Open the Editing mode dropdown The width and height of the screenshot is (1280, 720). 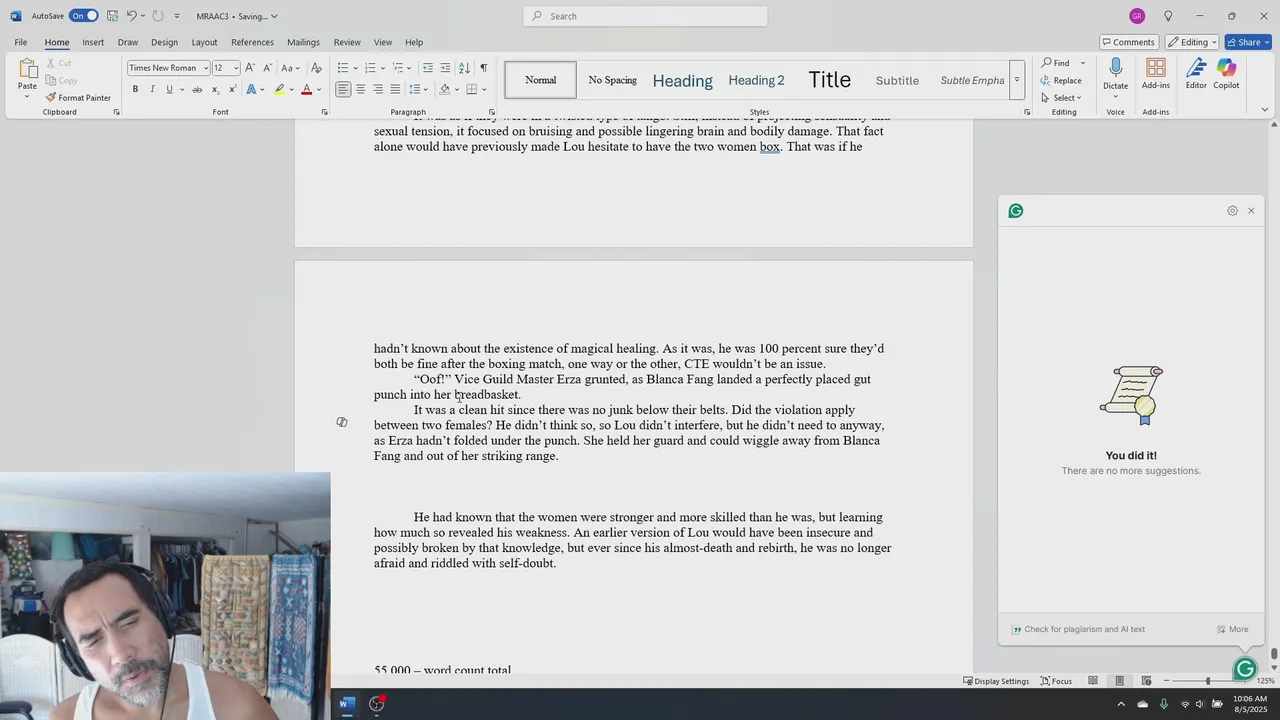[1191, 42]
